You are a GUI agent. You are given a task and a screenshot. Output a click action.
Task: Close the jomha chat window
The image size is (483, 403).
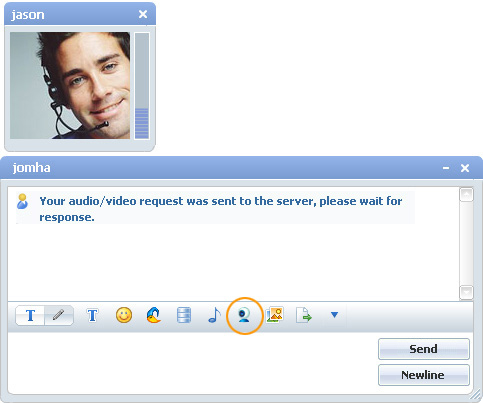coord(465,168)
